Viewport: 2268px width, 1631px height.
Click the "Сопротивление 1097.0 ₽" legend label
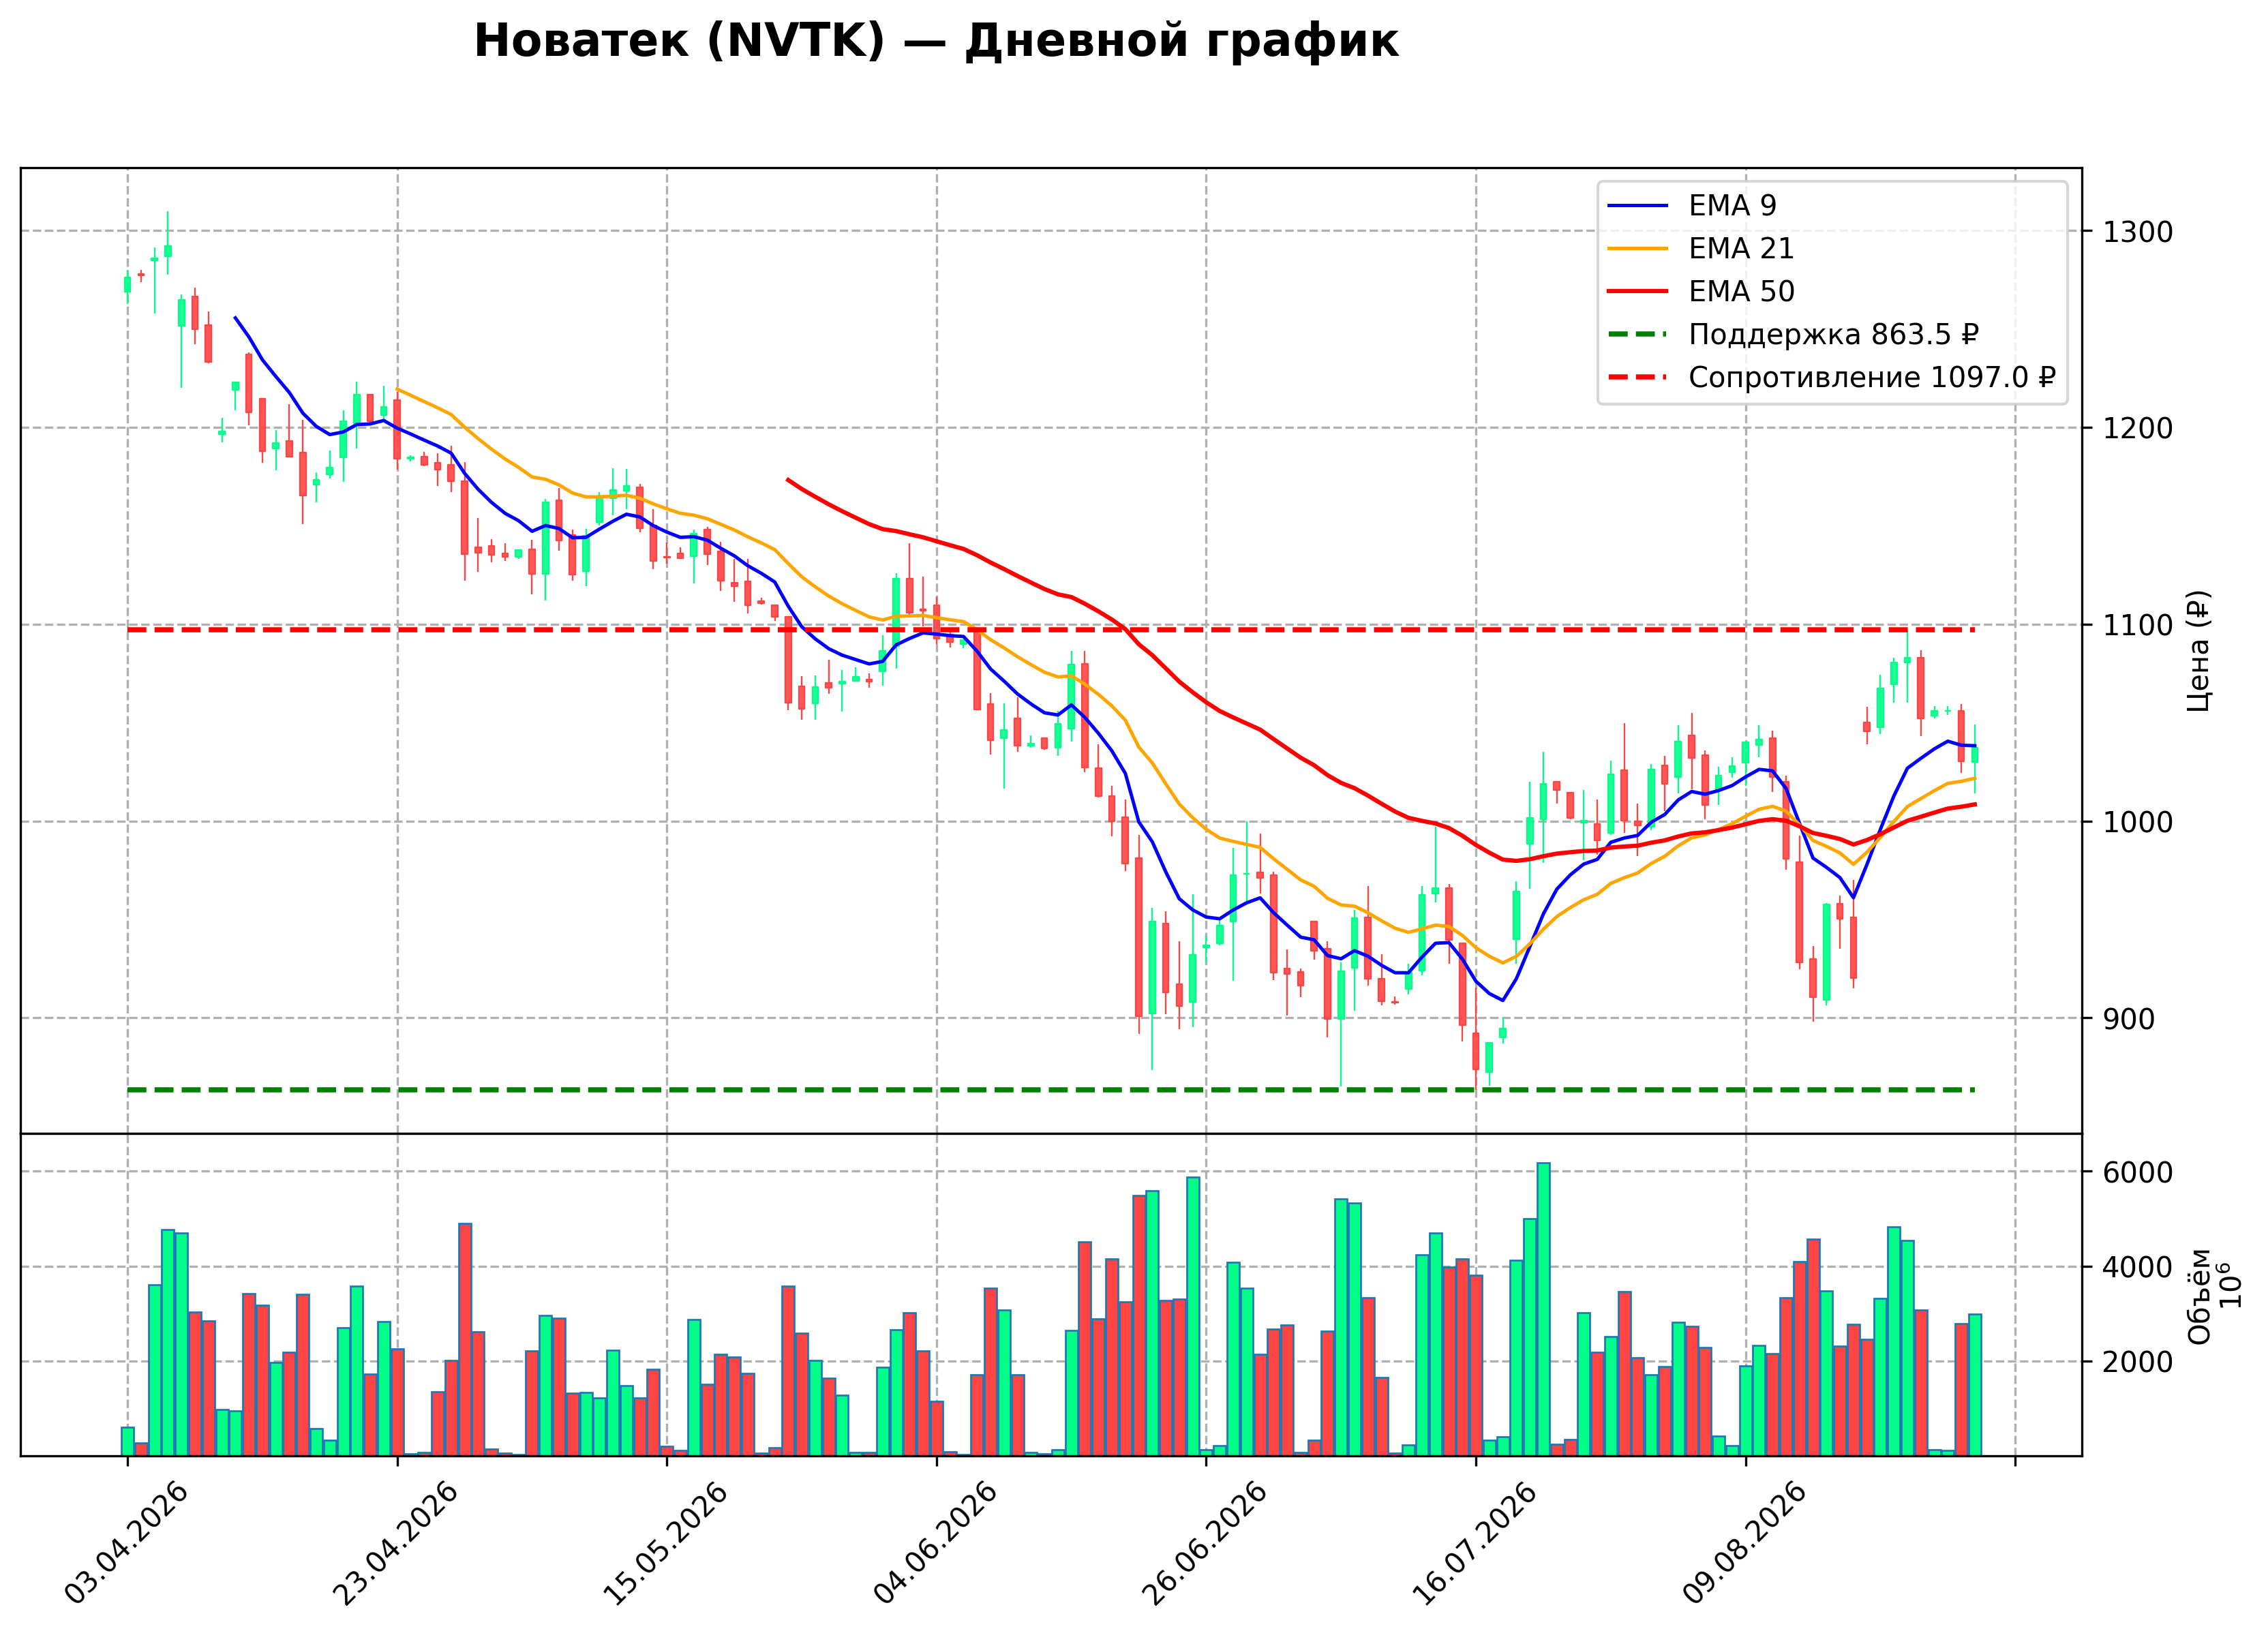(1872, 378)
